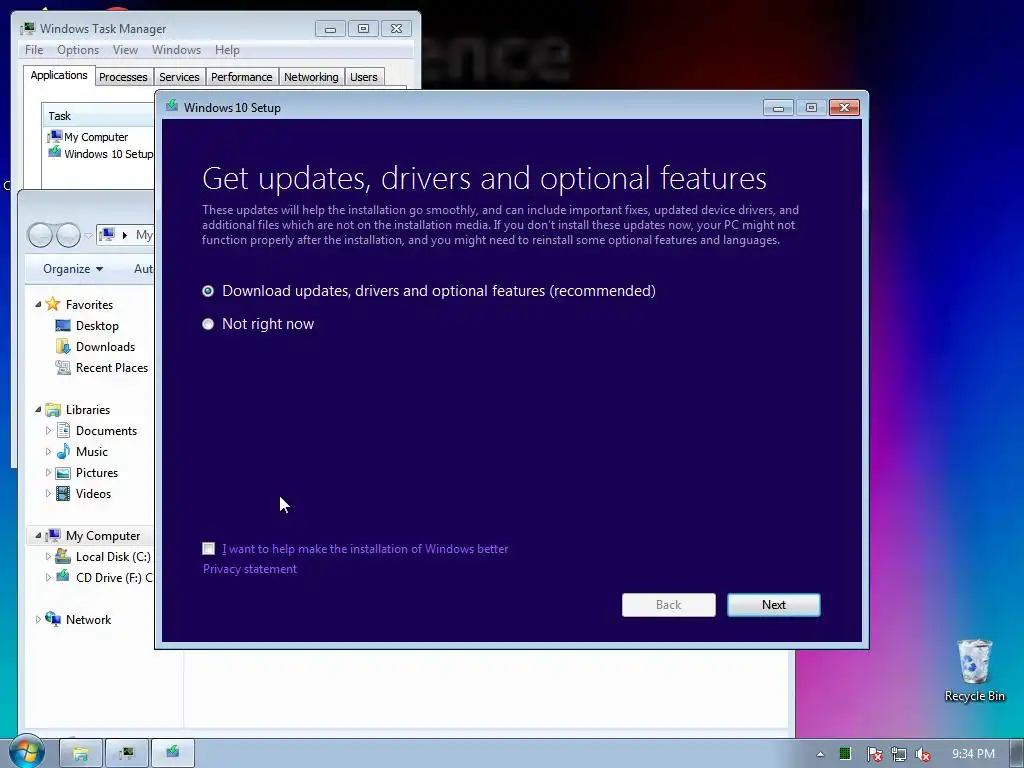Expand the CD Drive (F:) node
Viewport: 1024px width, 768px height.
click(x=48, y=577)
